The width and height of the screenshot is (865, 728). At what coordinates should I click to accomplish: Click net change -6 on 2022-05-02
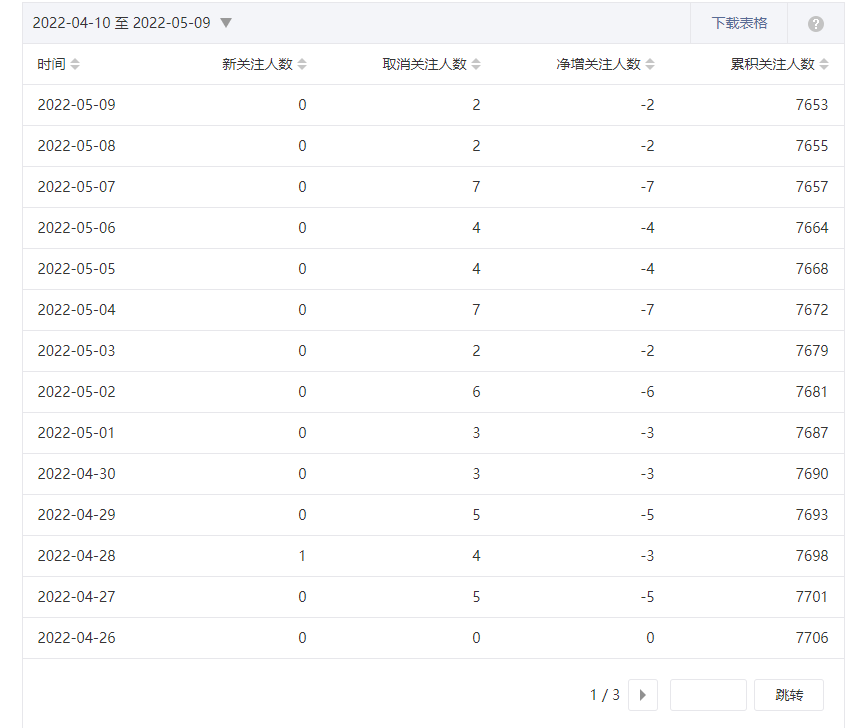647,392
